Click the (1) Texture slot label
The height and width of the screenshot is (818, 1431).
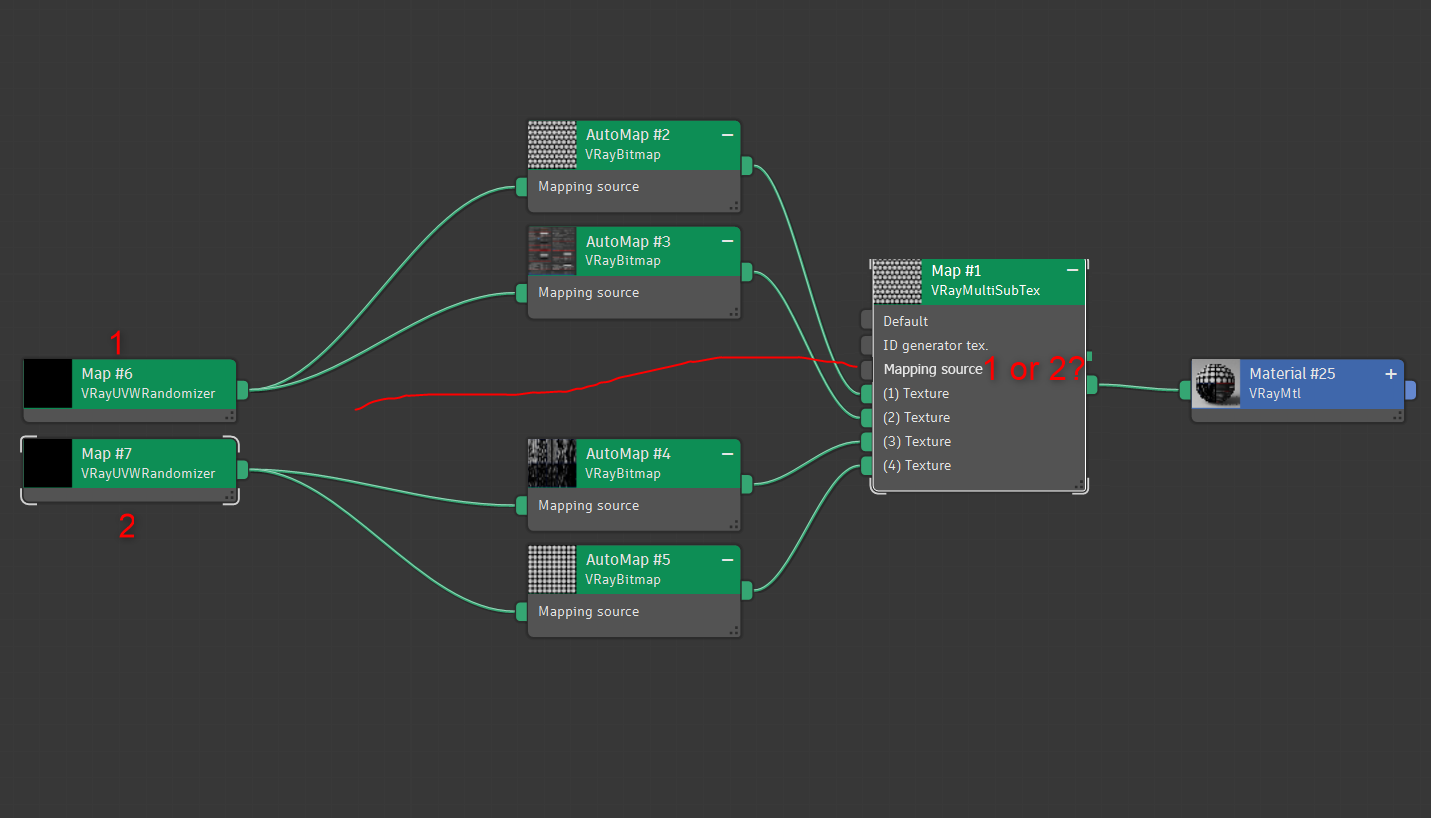click(917, 393)
